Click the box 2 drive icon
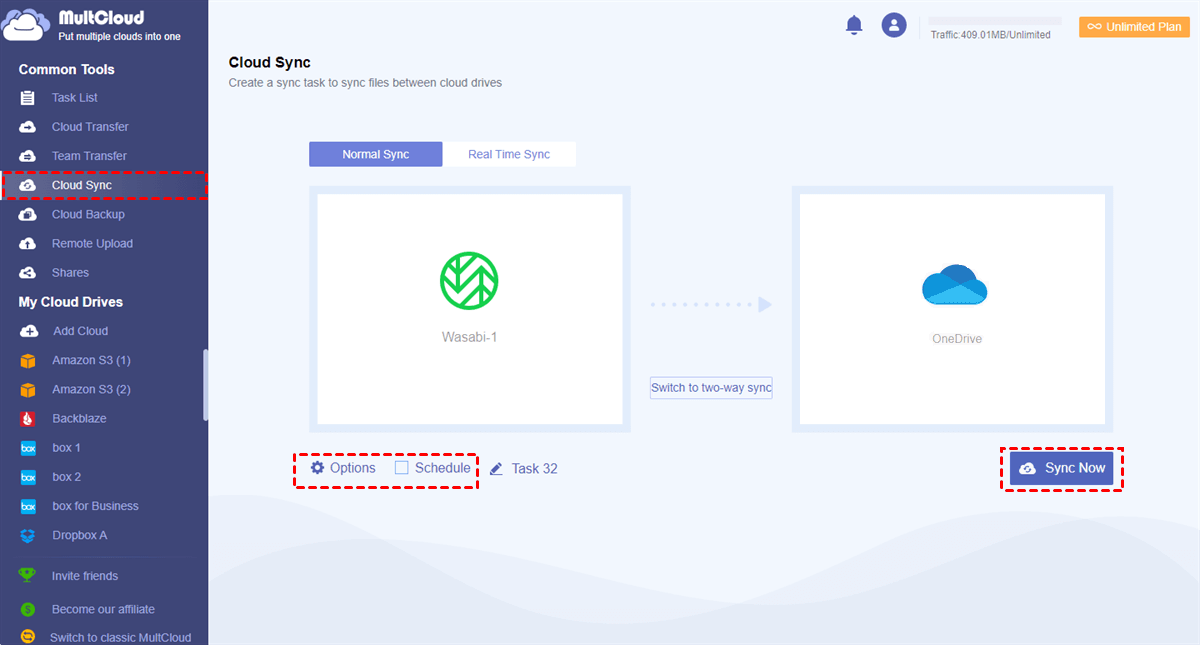 [28, 477]
